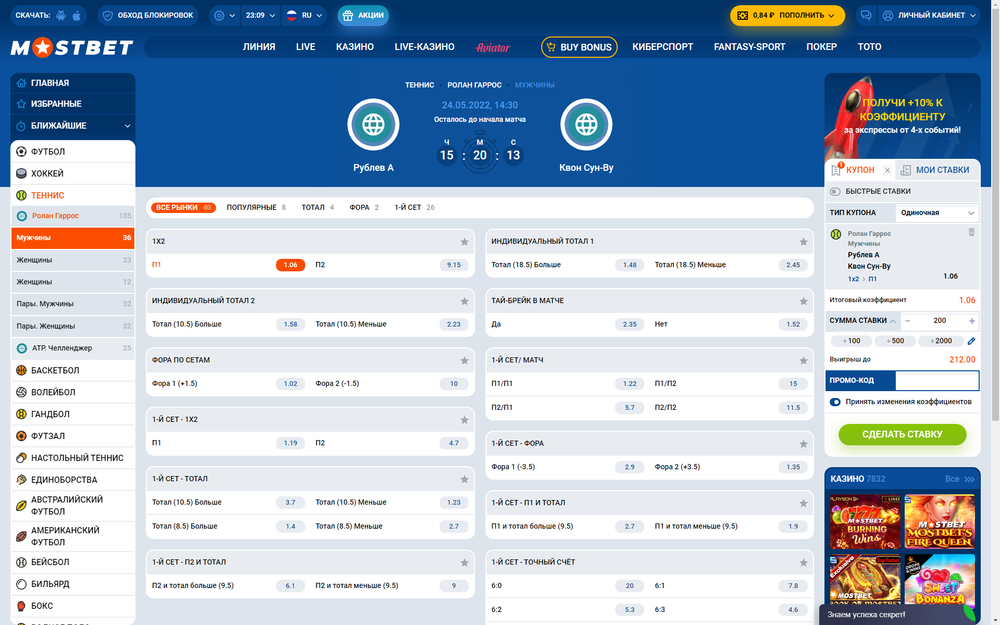Open the 23:09 time zone dropdown
The height and width of the screenshot is (625, 1000).
260,15
